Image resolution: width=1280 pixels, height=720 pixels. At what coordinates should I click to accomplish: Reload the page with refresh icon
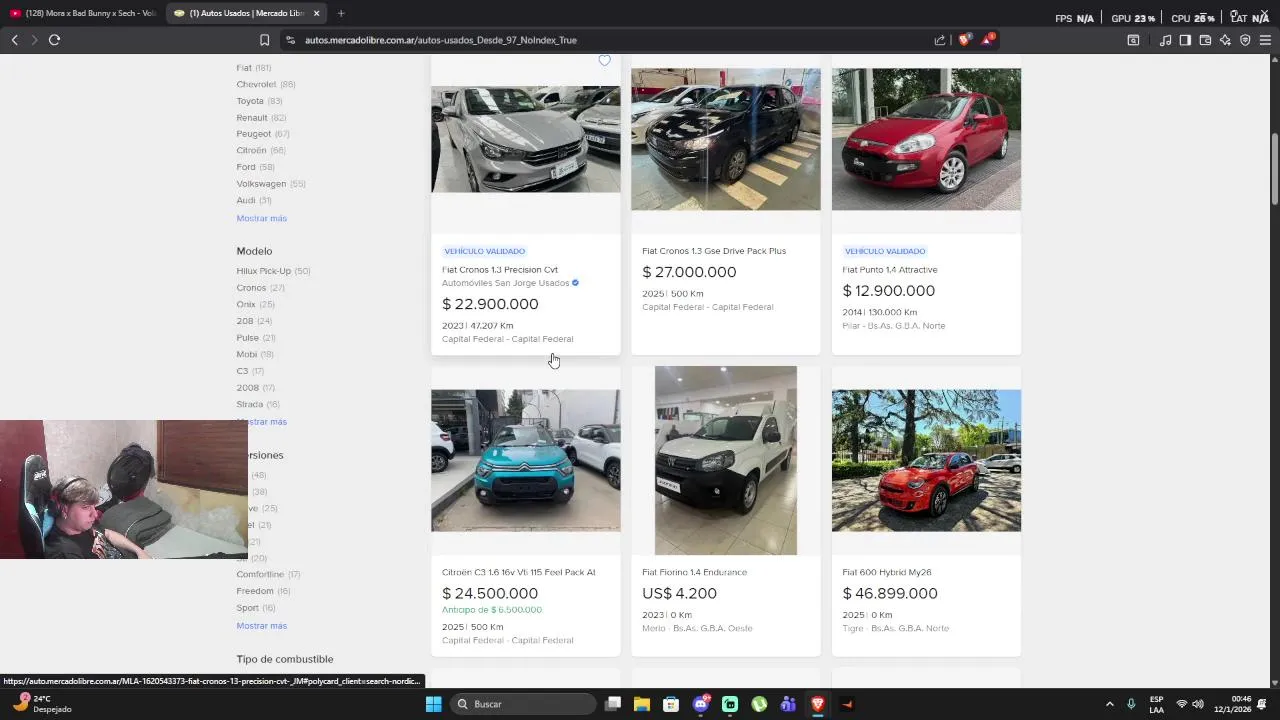54,40
